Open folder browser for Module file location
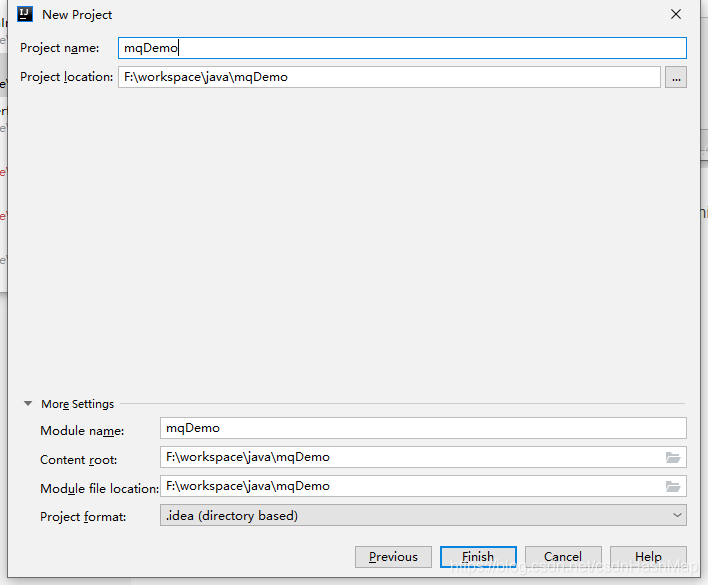This screenshot has height=585, width=708. pos(673,486)
